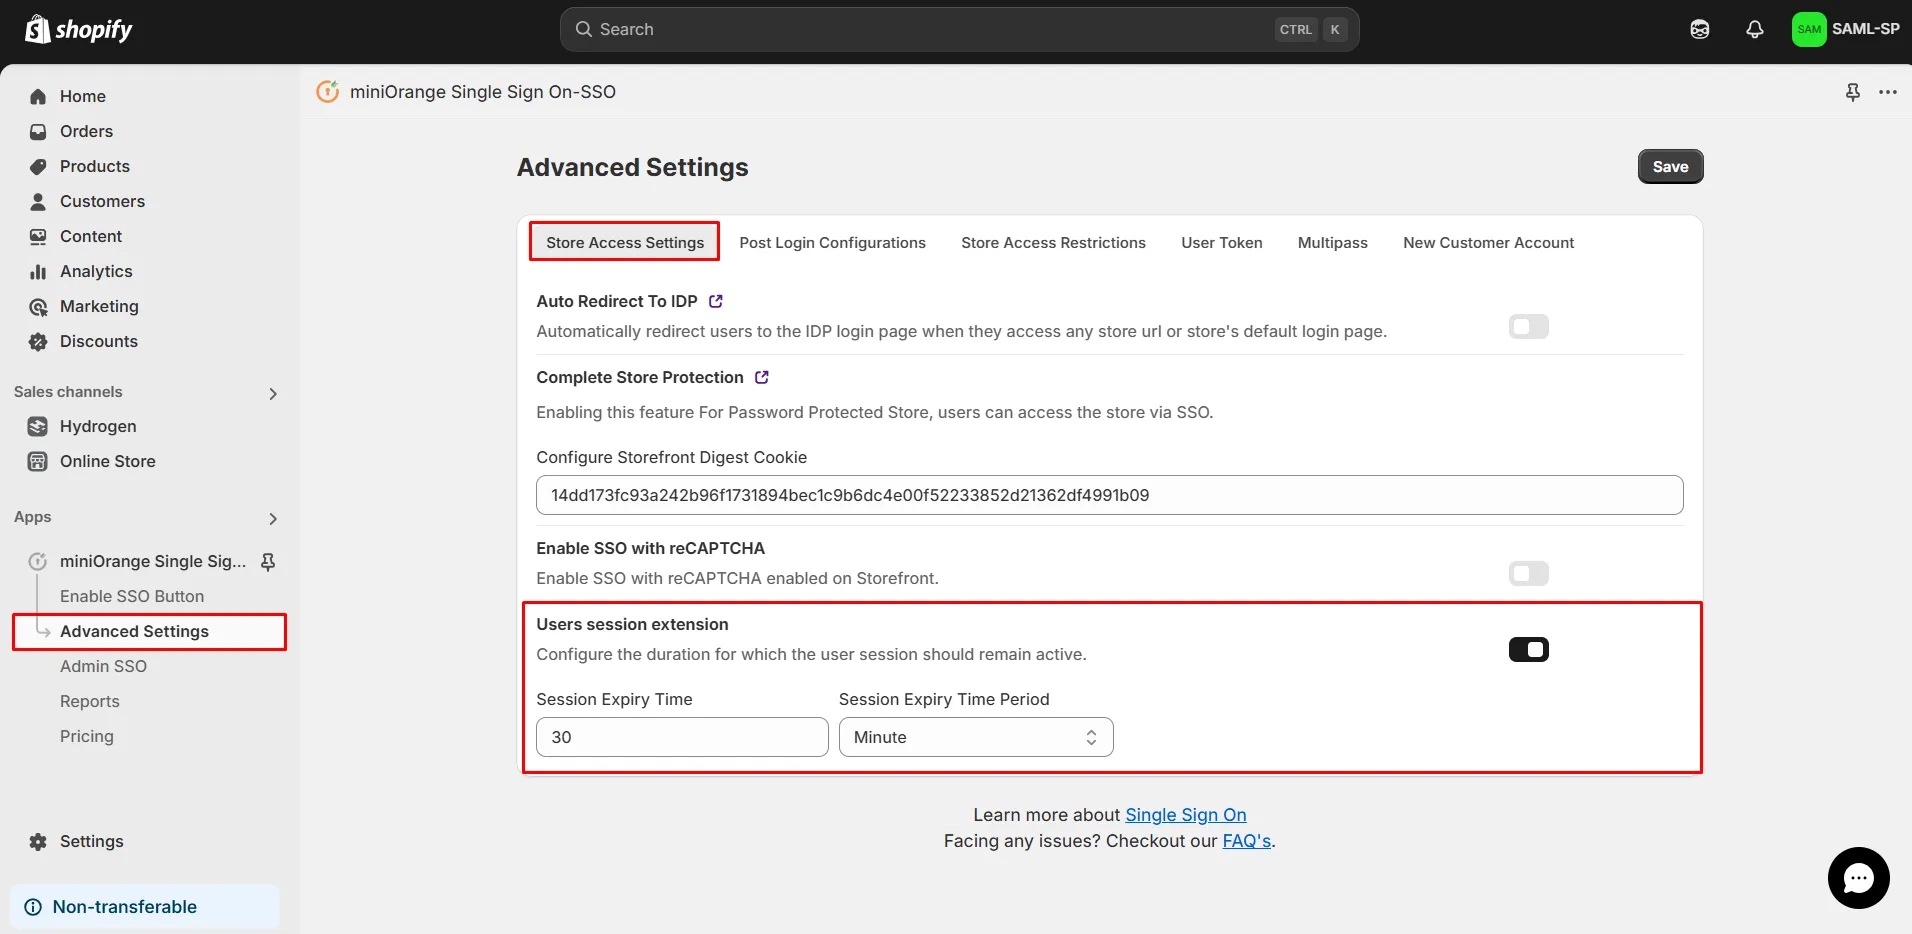Screen dimensions: 1912x934
Task: Click the Online Store icon
Action: pos(38,461)
